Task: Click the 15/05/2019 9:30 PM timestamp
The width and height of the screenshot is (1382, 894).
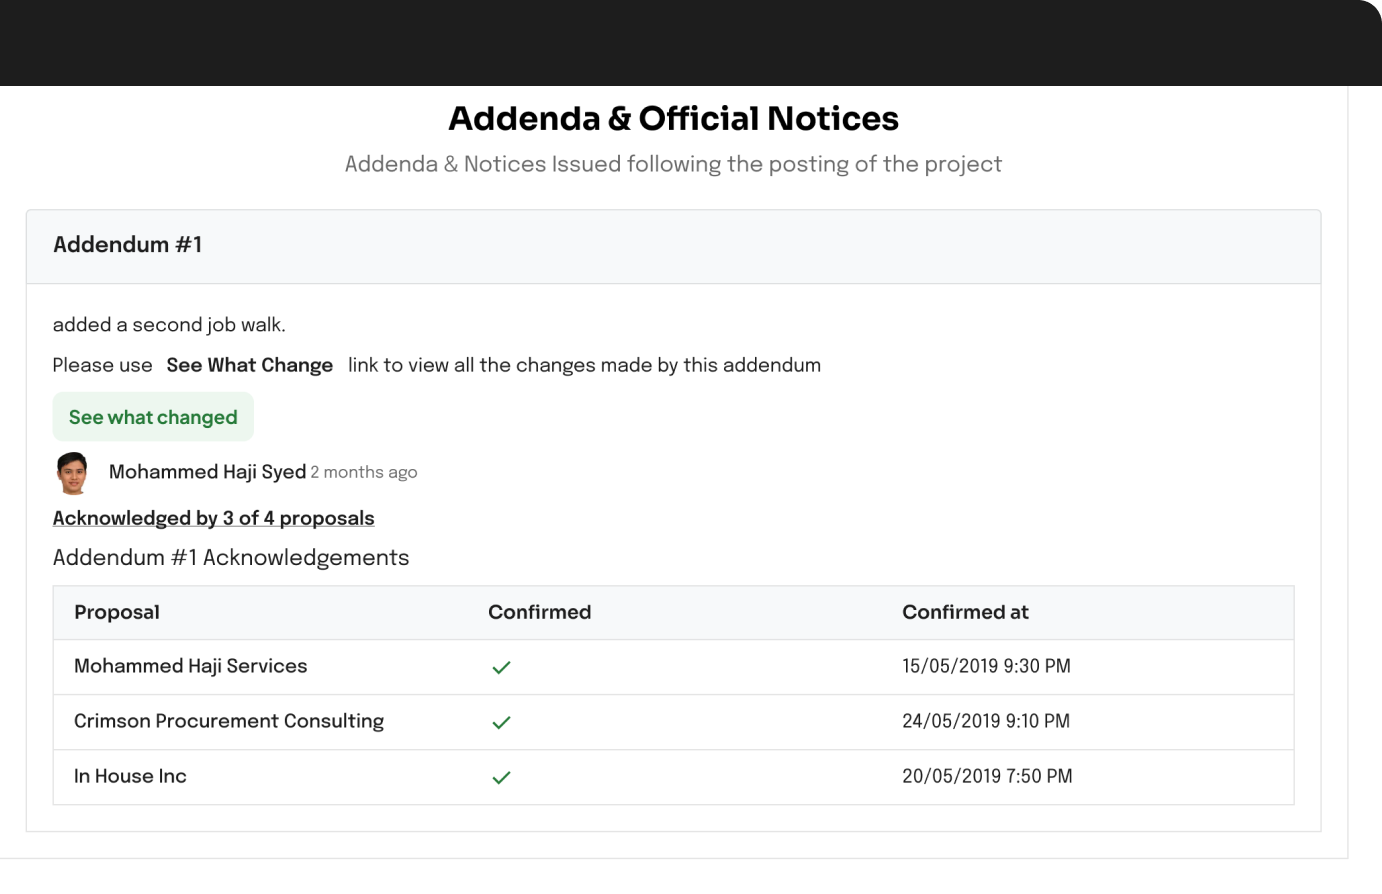Action: coord(986,666)
